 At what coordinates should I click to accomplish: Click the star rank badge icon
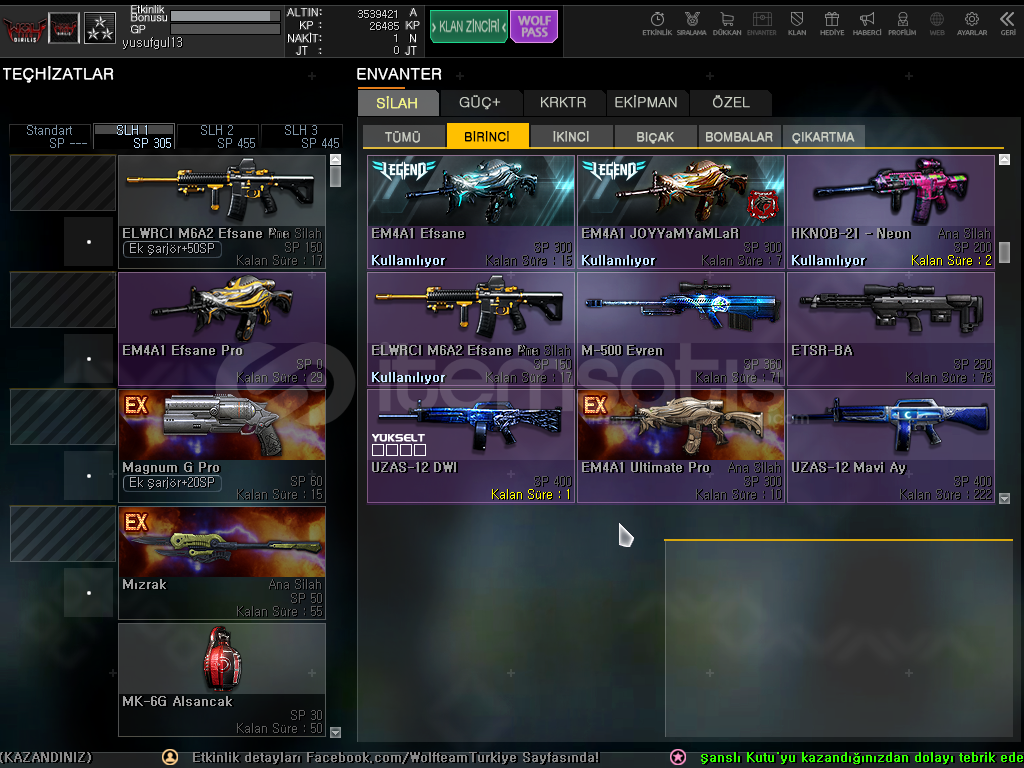tap(100, 29)
